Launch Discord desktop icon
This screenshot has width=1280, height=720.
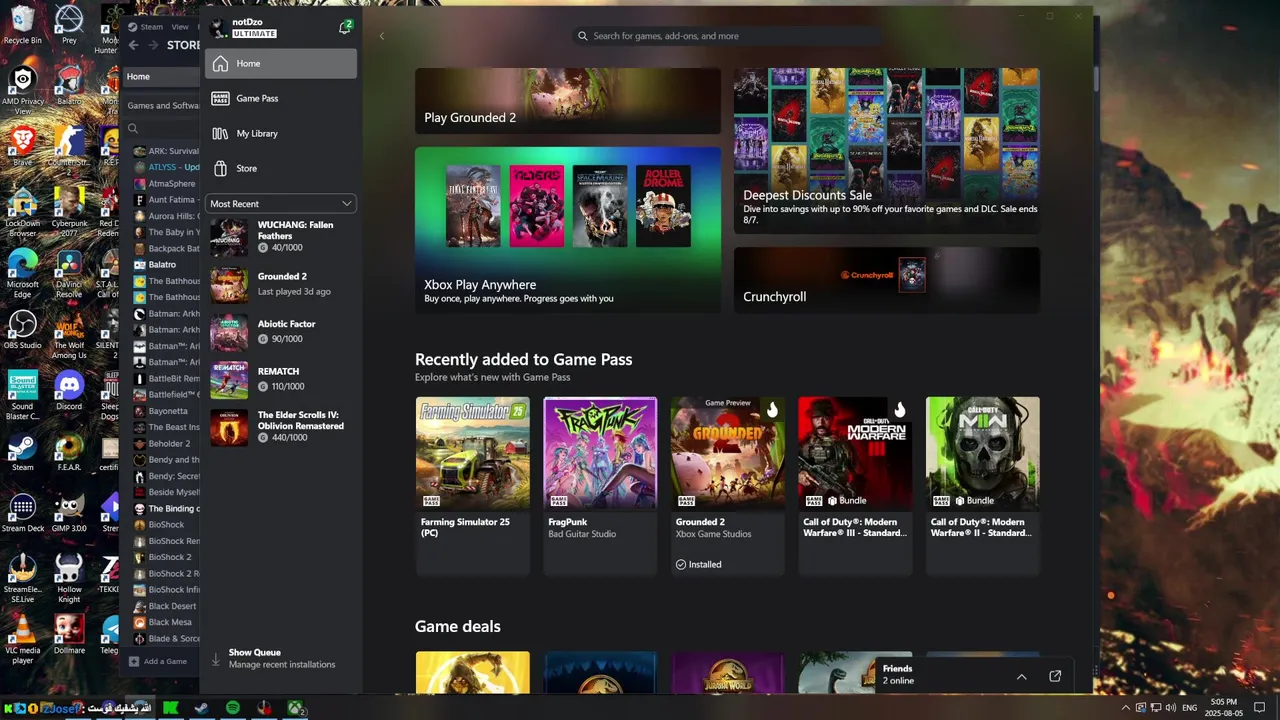(69, 390)
